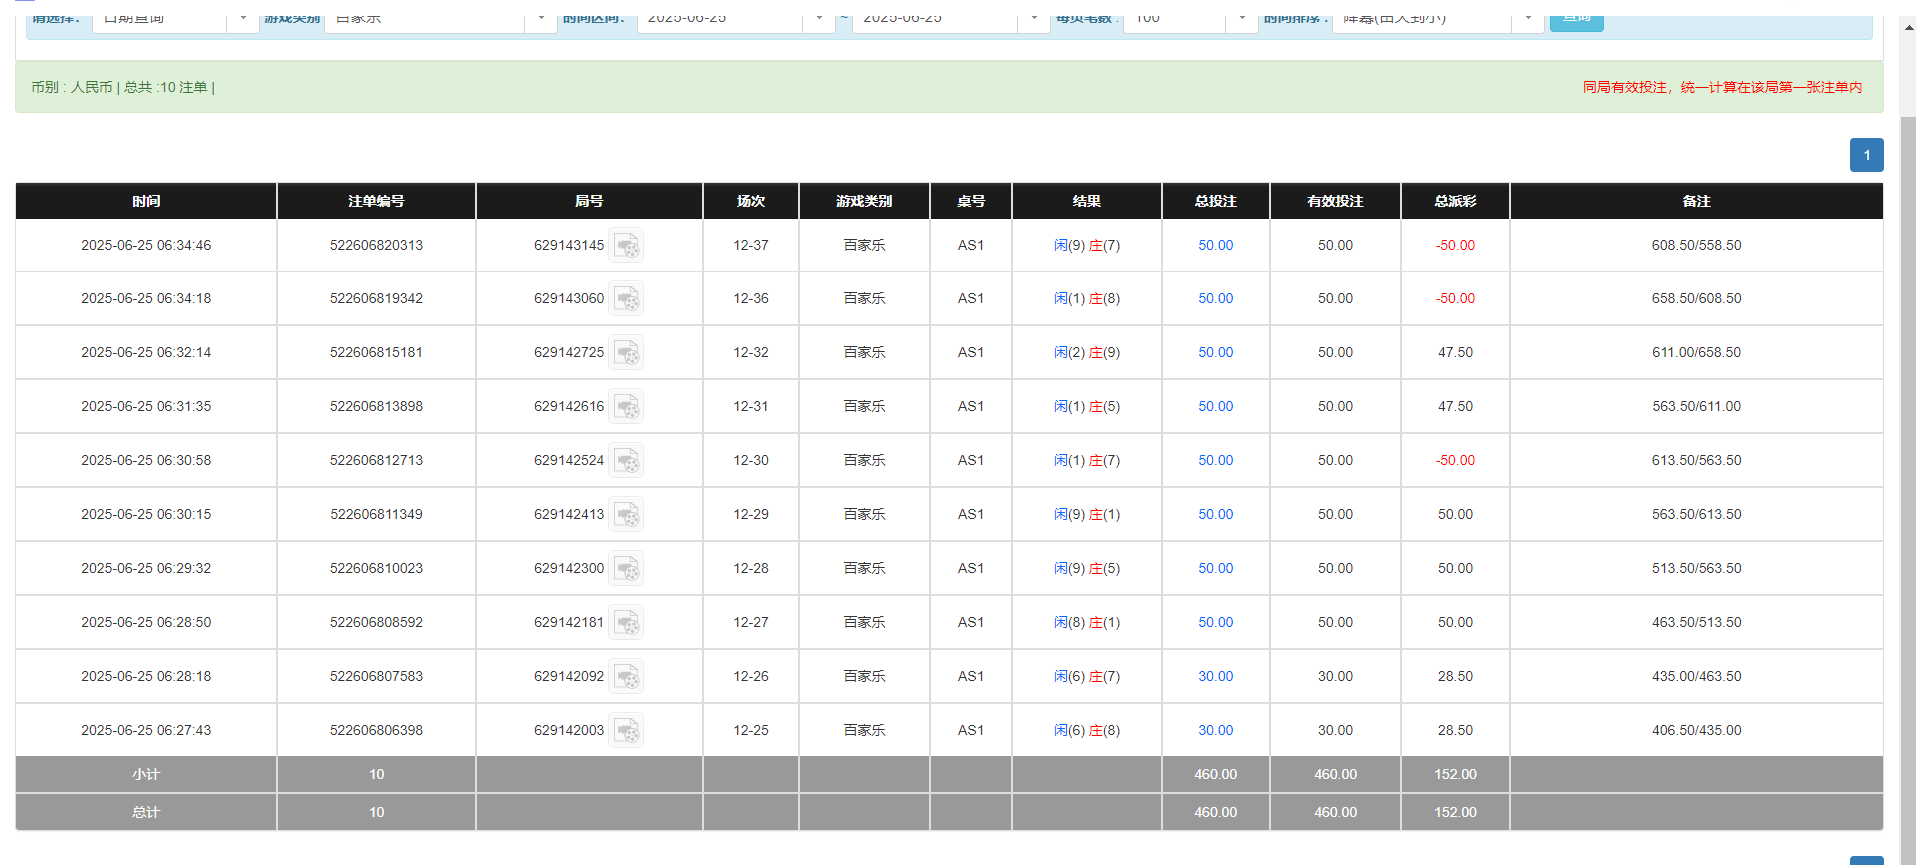Open video replay icon for round 629143145
This screenshot has height=865, width=1916.
[x=626, y=246]
